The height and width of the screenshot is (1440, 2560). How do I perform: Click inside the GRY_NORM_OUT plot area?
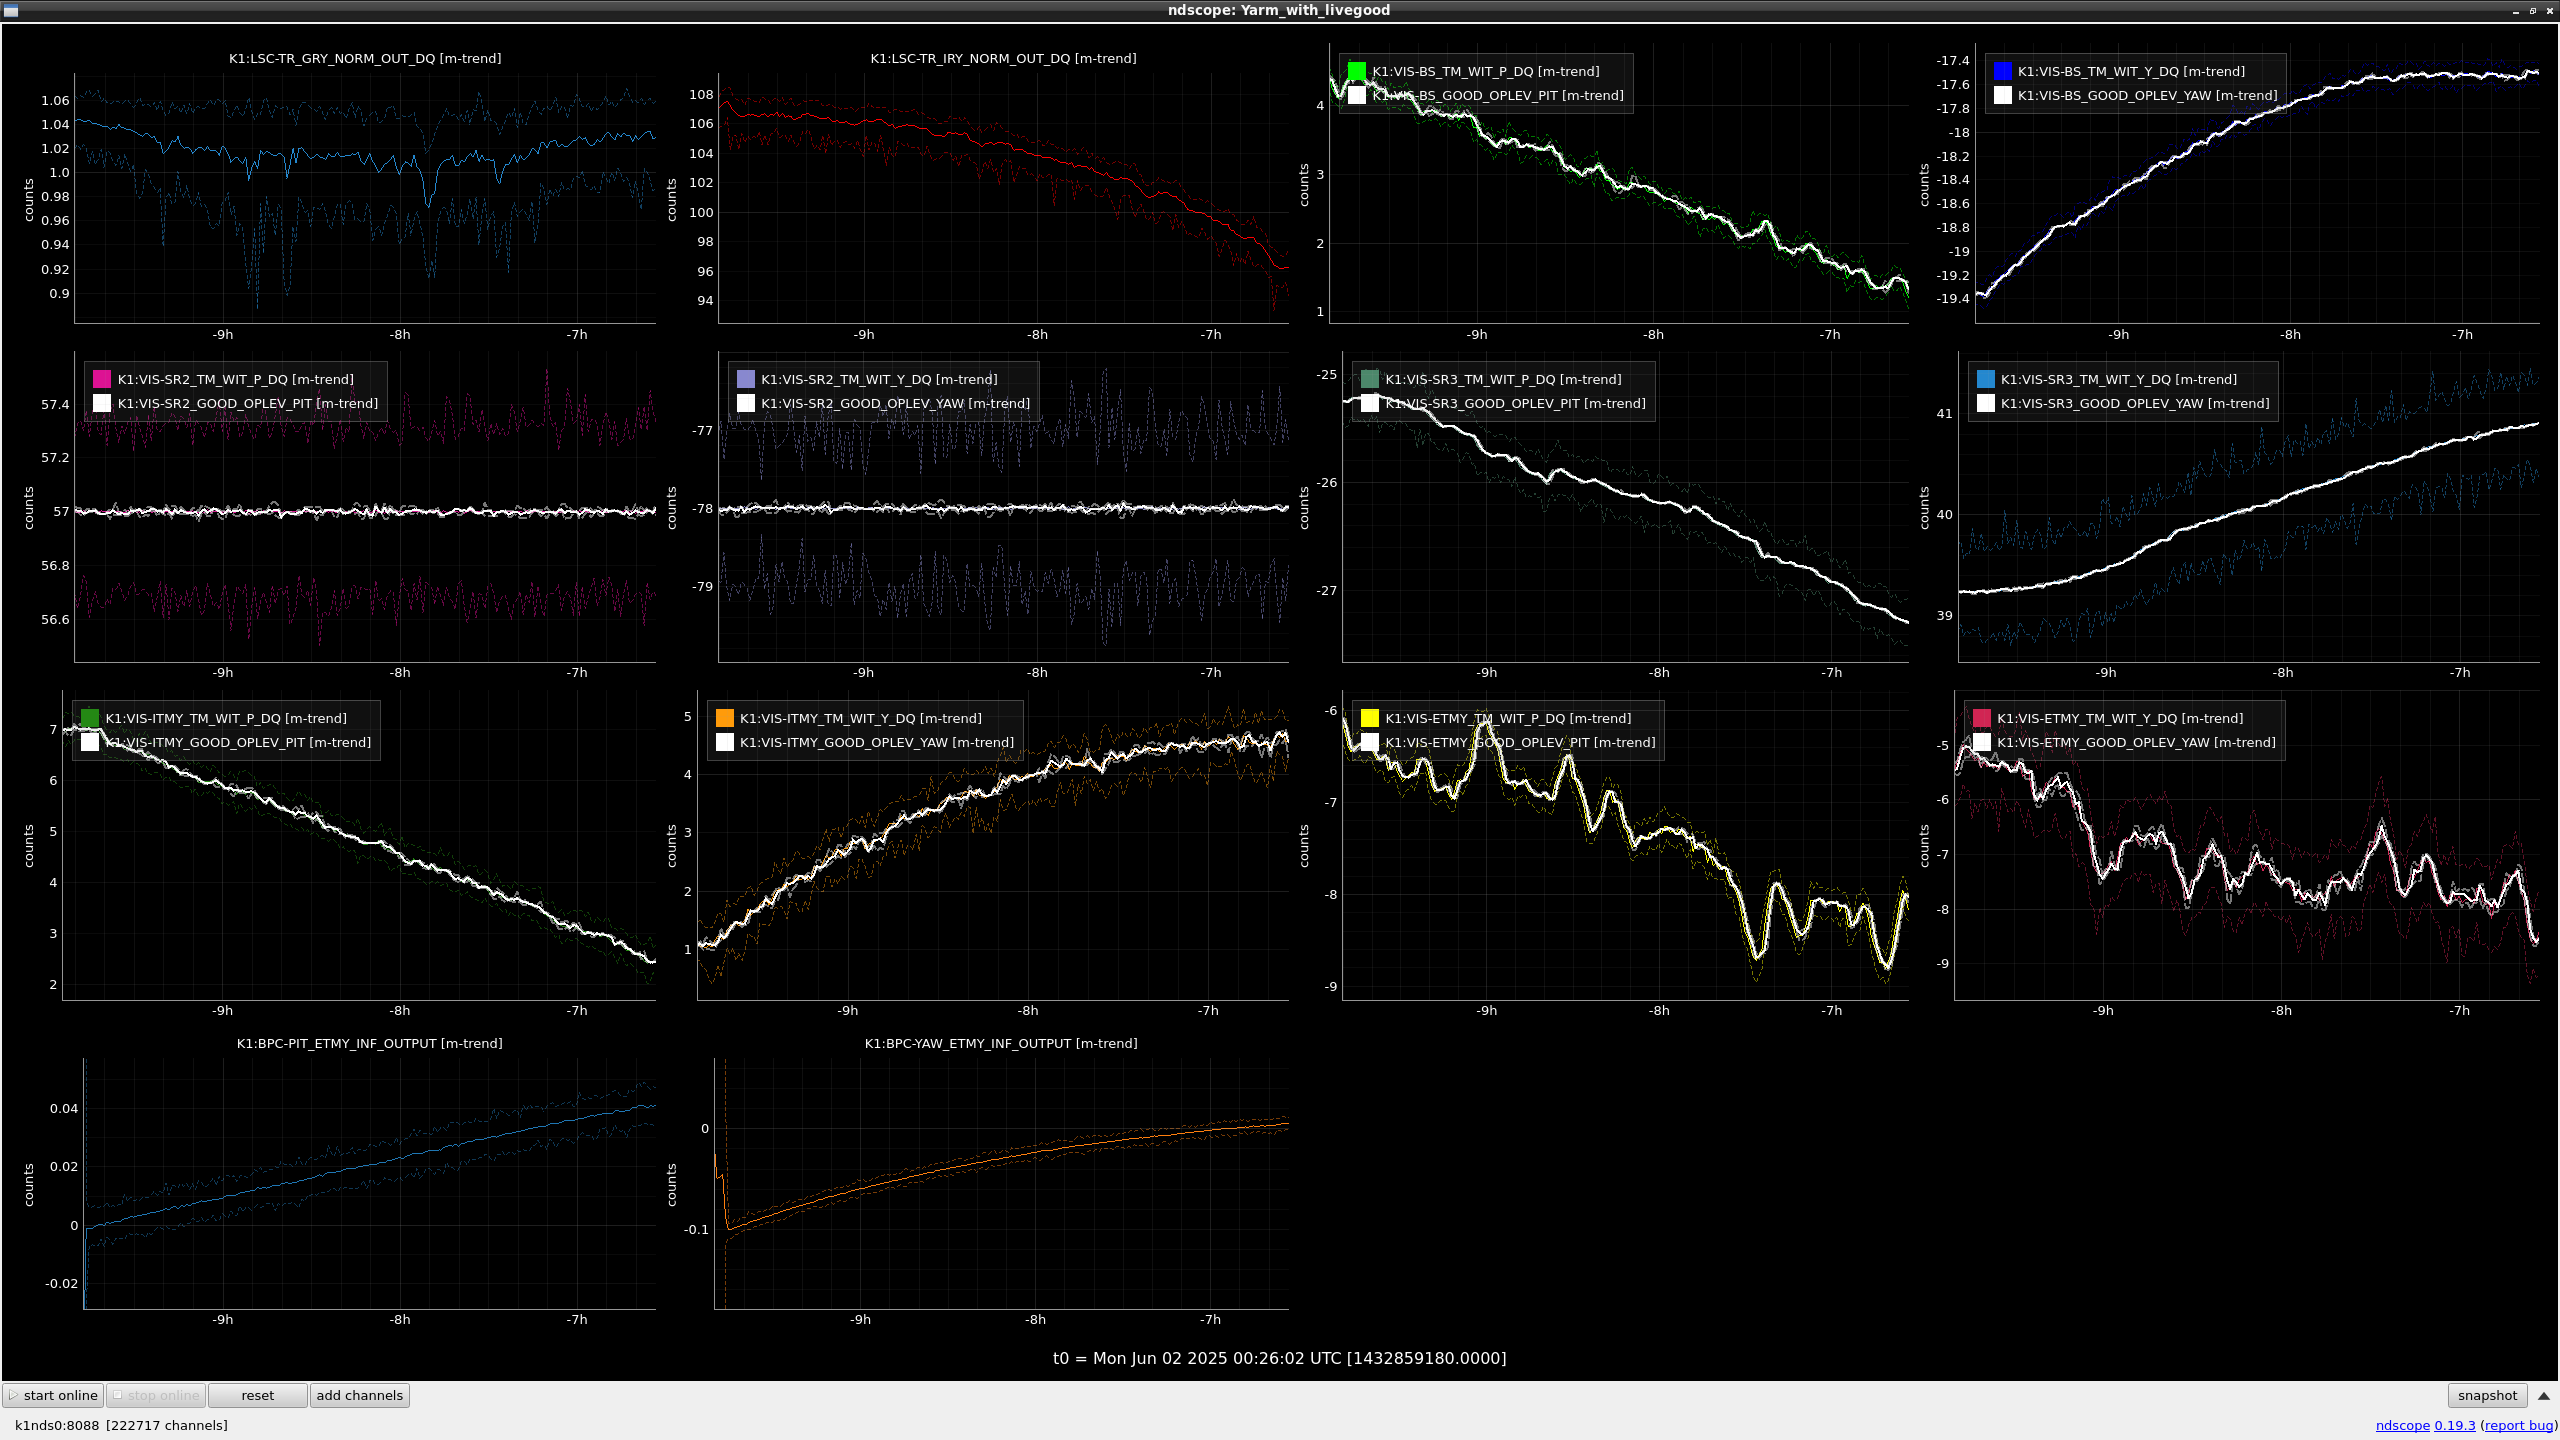[x=365, y=200]
